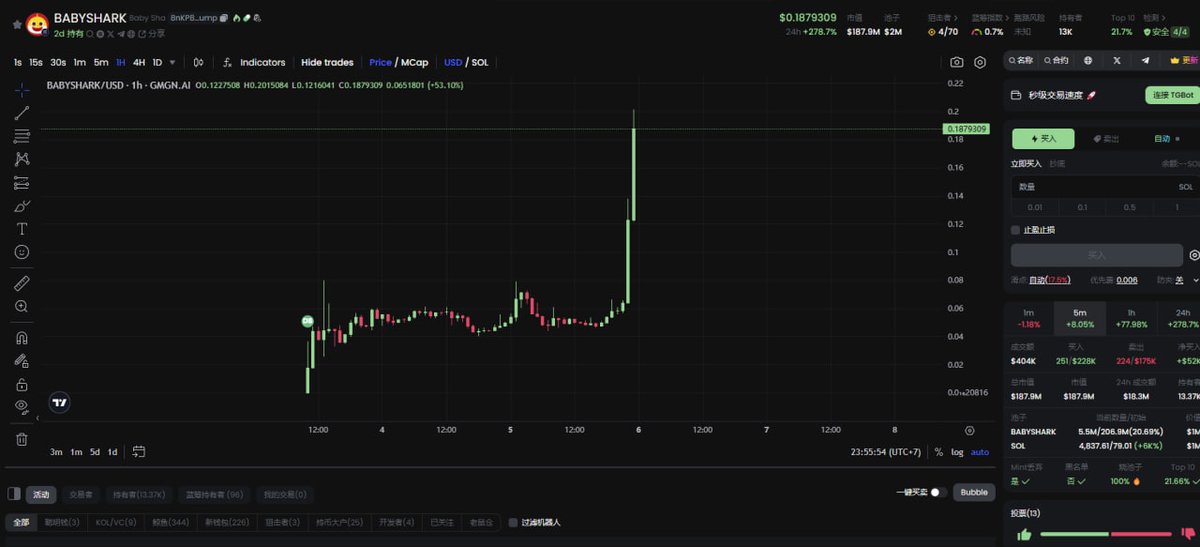Select the ruler measure tool
Viewport: 1200px width, 547px height.
(x=22, y=283)
